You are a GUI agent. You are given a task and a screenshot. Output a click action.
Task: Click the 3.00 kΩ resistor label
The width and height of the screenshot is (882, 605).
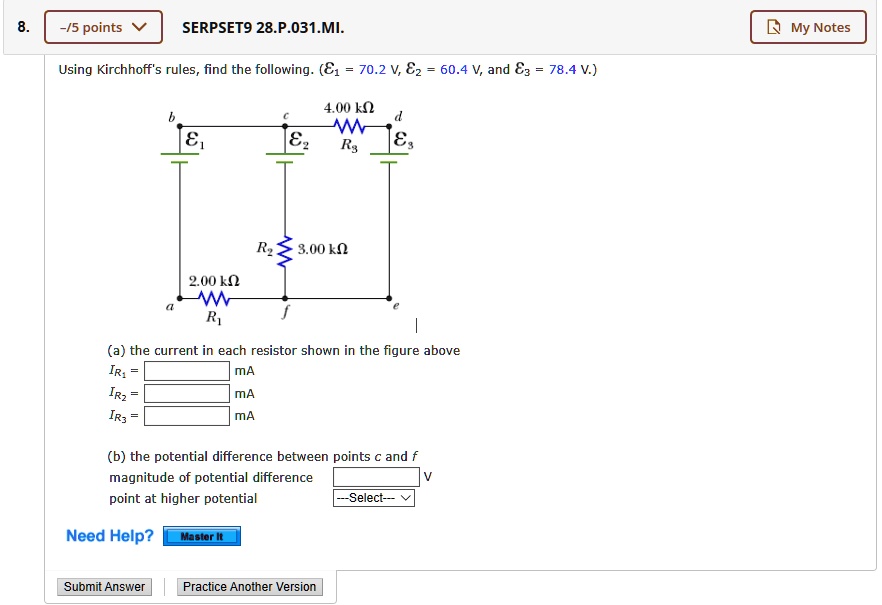pyautogui.click(x=323, y=249)
